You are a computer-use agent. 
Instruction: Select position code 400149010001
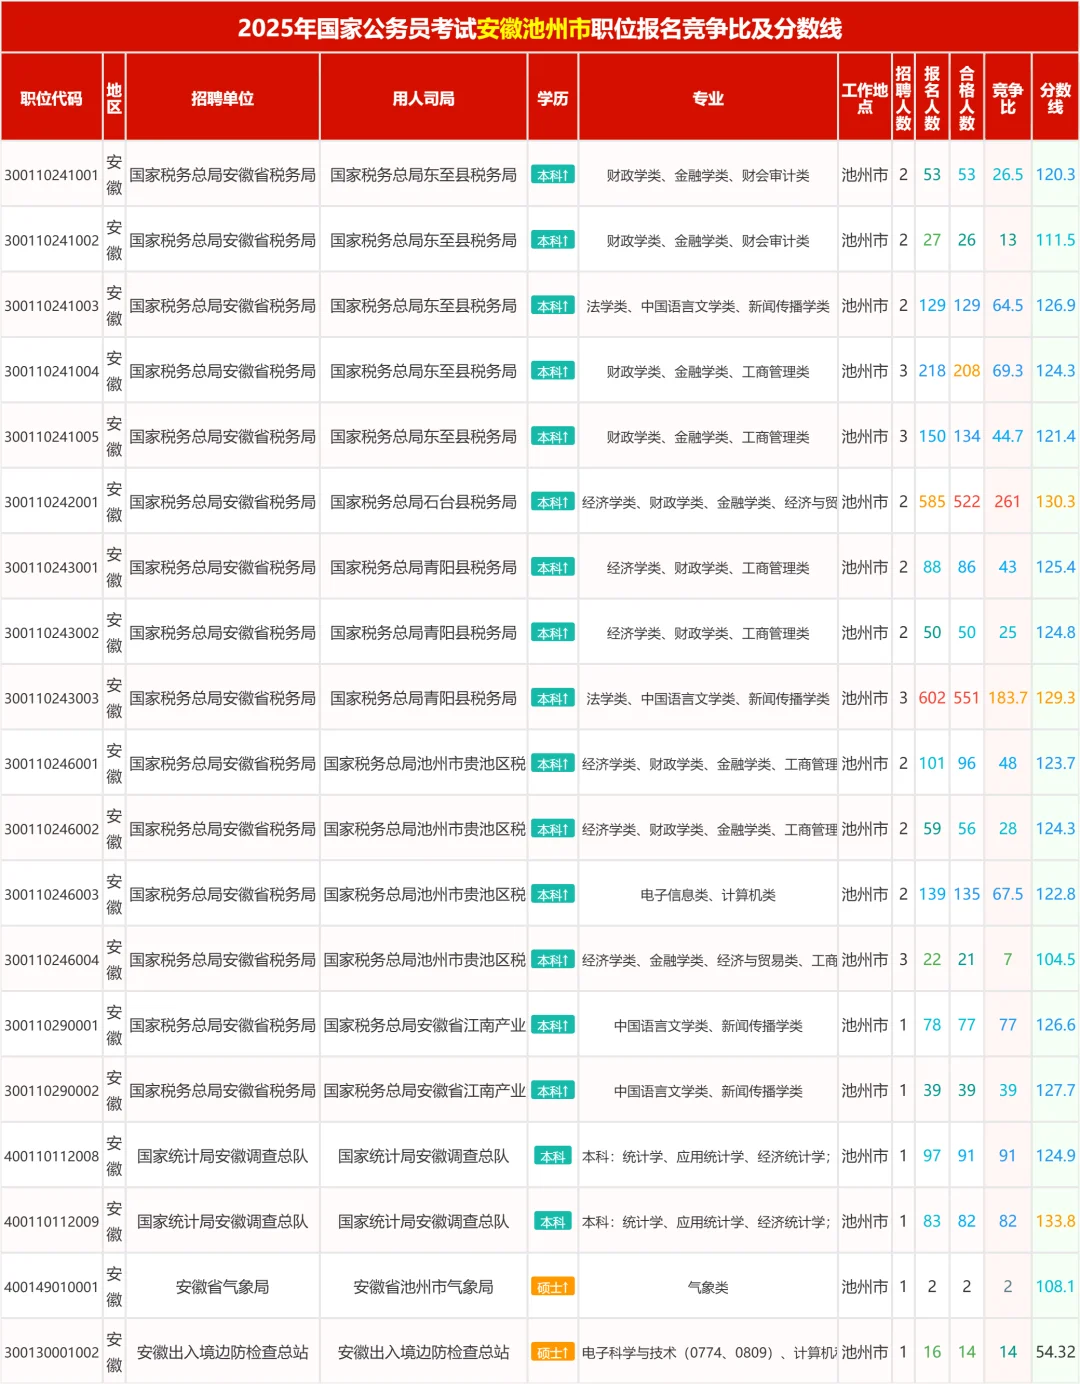pos(51,1287)
